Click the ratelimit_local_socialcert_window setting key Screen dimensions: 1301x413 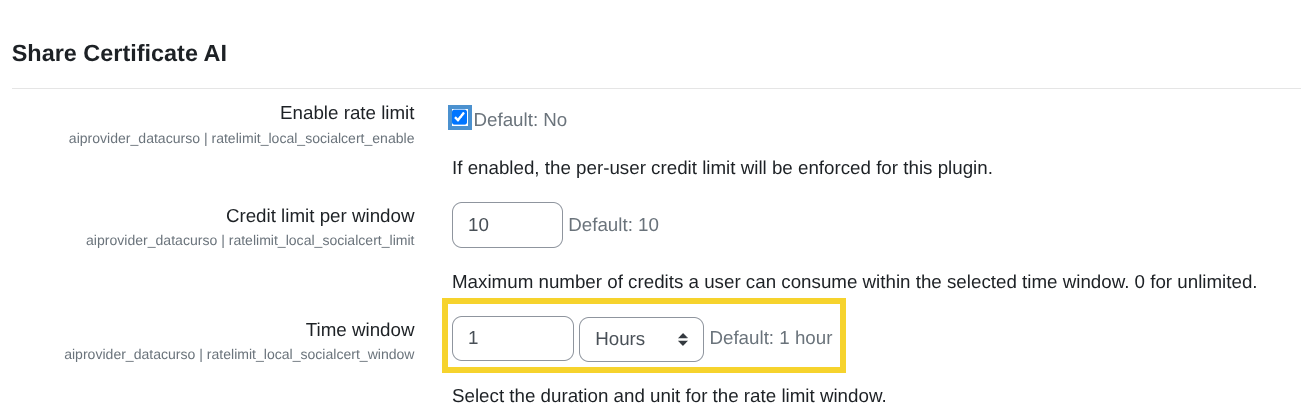310,354
